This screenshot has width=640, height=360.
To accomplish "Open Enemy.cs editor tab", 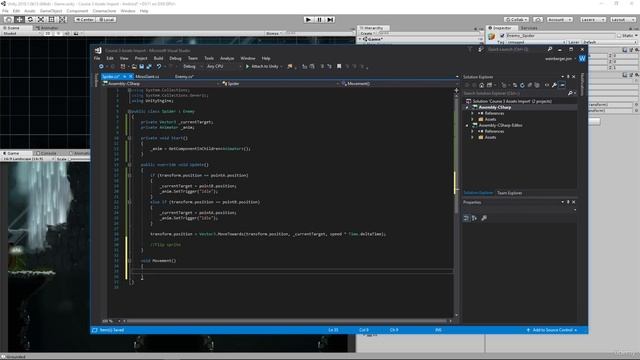I will [184, 76].
